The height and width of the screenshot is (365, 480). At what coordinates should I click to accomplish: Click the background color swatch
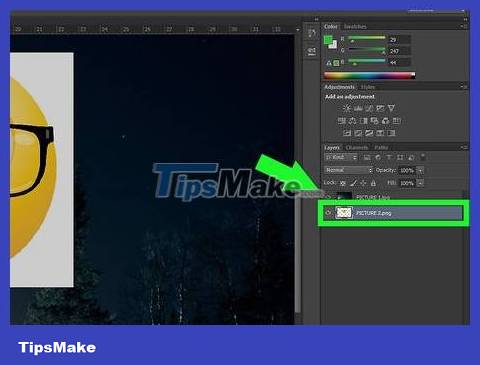tap(334, 46)
